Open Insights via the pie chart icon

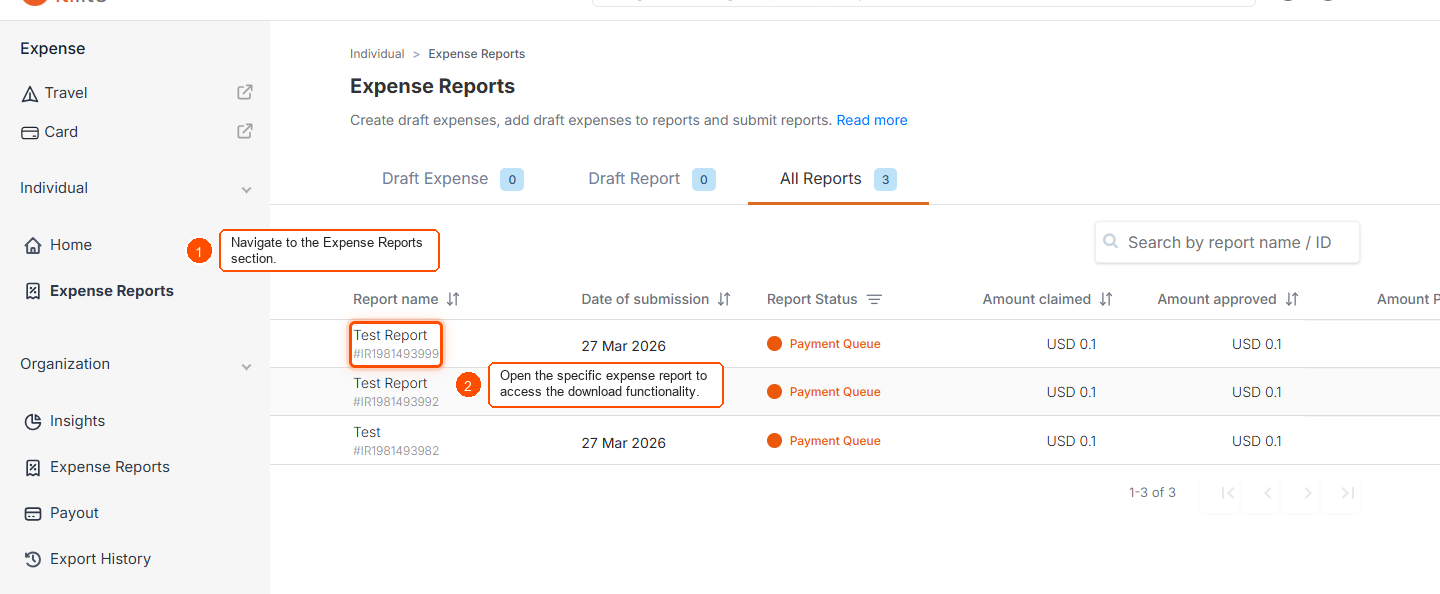pos(33,421)
